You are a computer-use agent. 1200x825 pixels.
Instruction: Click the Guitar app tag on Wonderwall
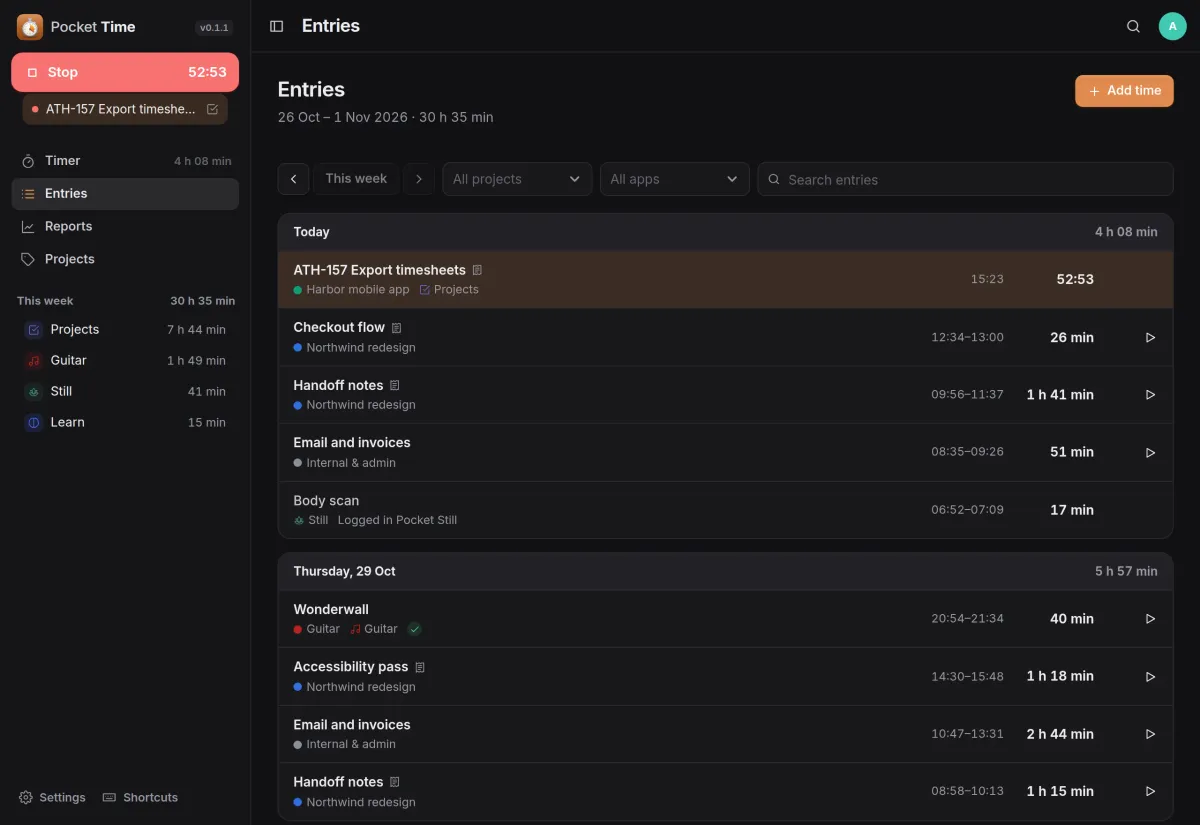[x=374, y=629]
